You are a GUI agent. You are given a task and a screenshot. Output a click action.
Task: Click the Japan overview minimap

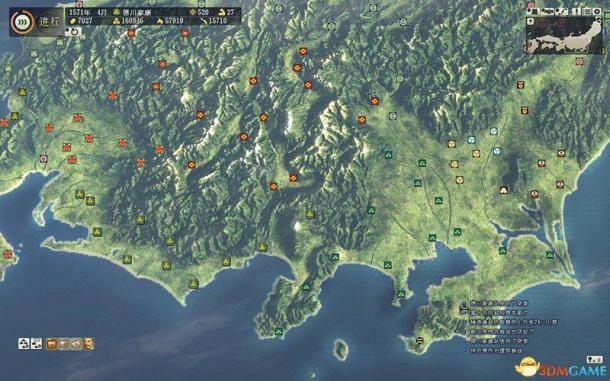[564, 35]
